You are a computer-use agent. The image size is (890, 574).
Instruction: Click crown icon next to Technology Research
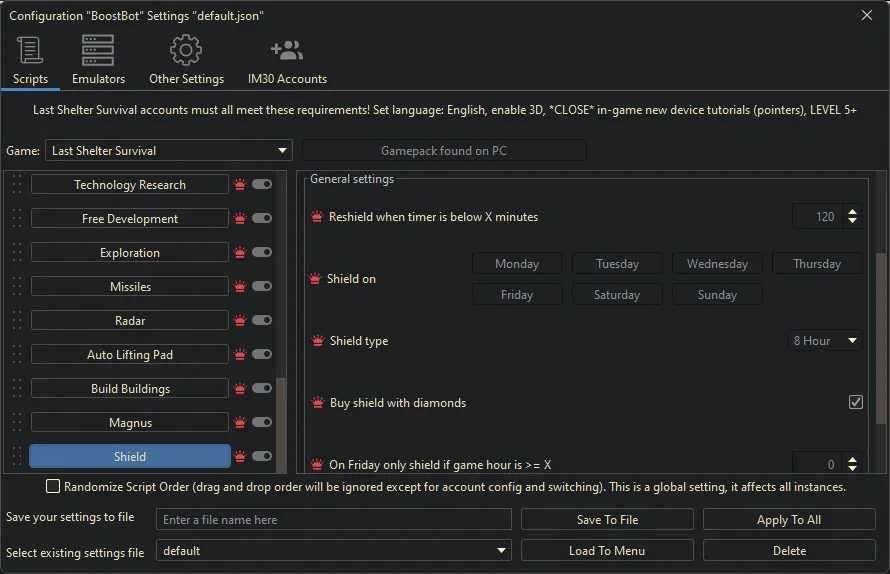(240, 185)
